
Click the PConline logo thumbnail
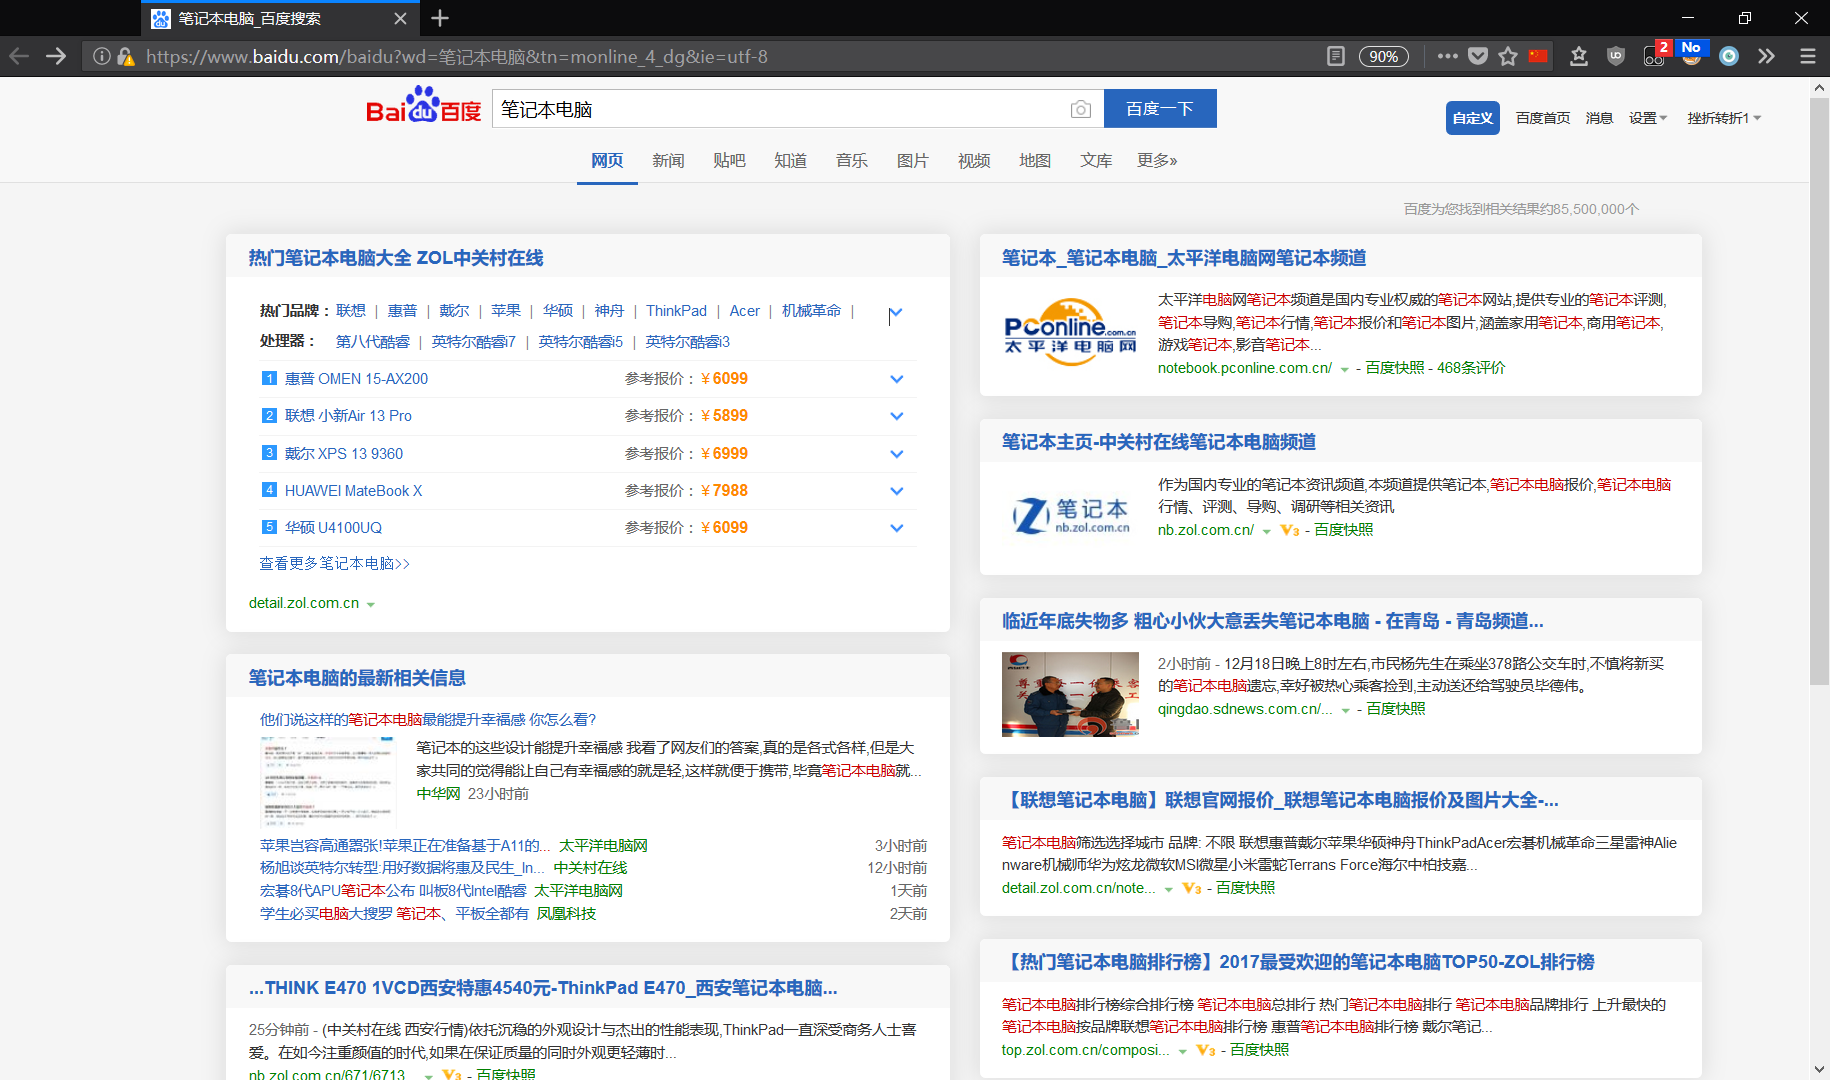tap(1070, 331)
